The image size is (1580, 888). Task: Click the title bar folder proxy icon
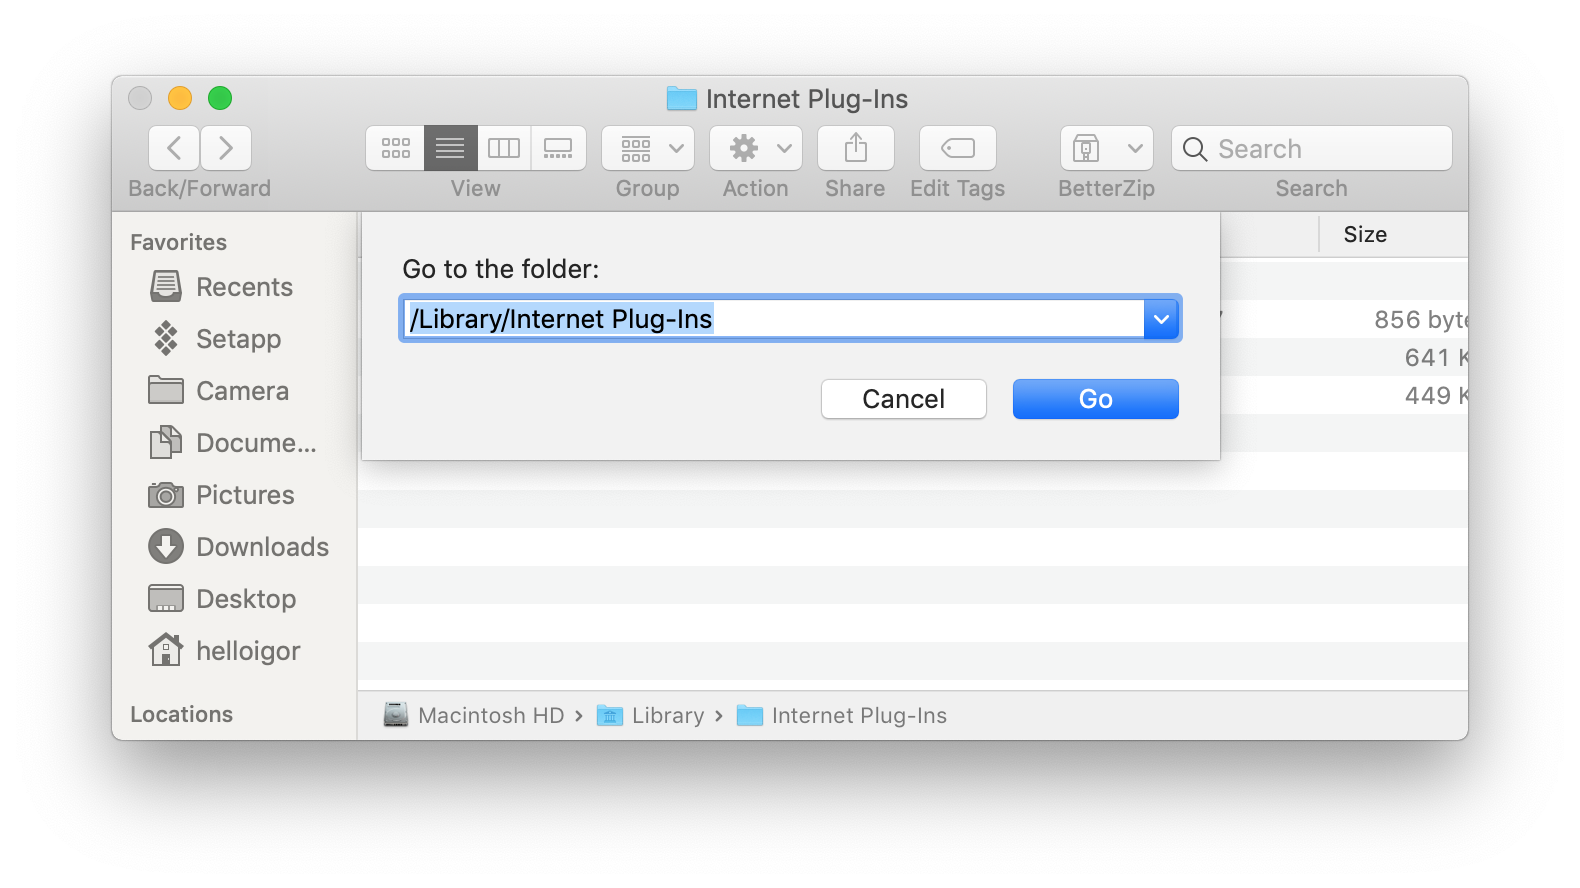(x=682, y=98)
